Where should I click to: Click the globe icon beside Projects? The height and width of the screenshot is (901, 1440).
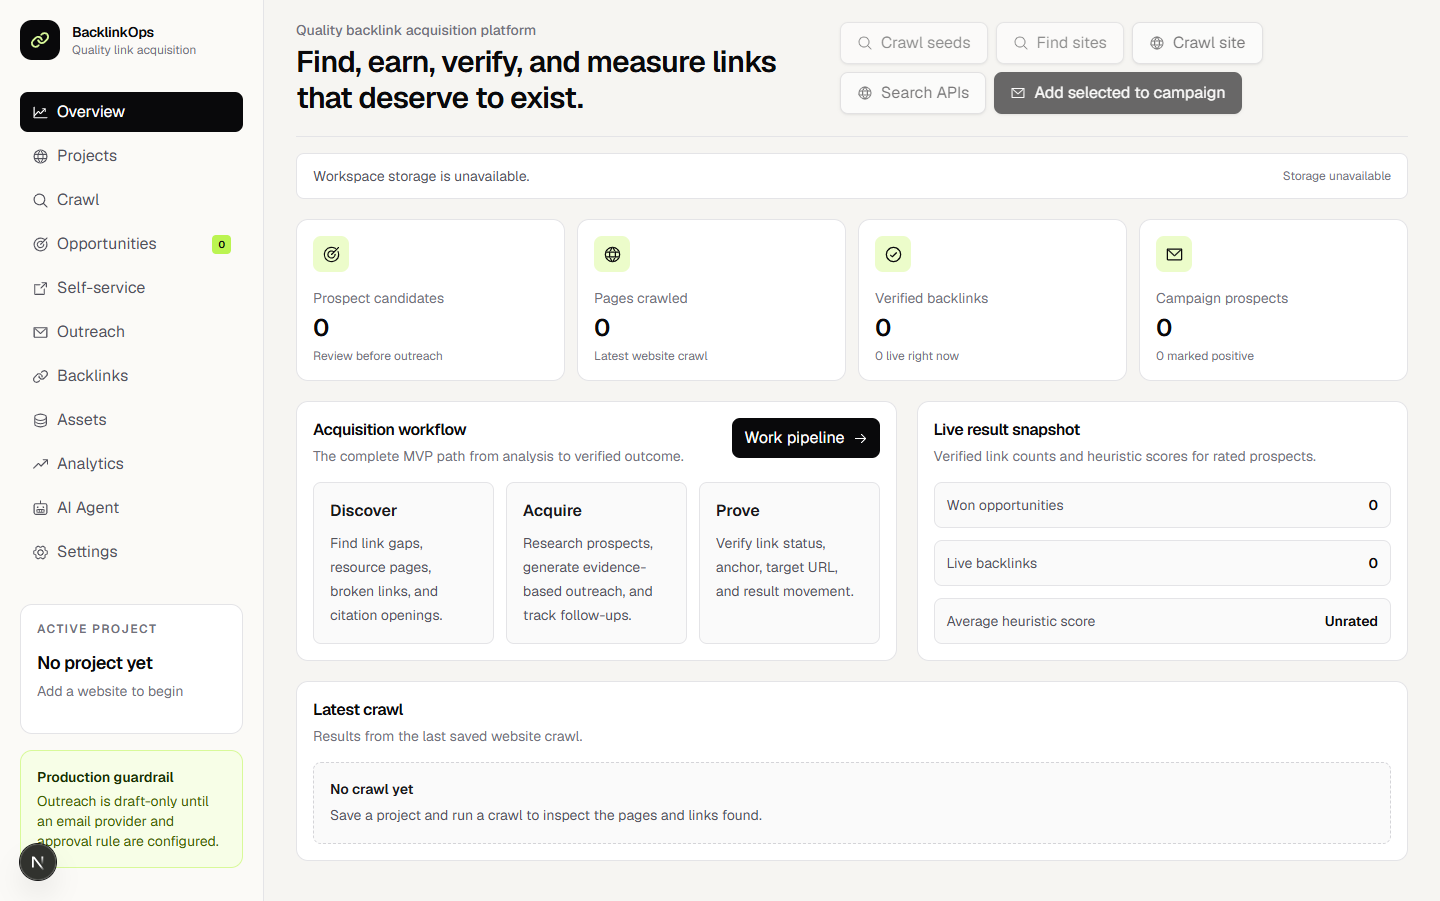pos(40,156)
